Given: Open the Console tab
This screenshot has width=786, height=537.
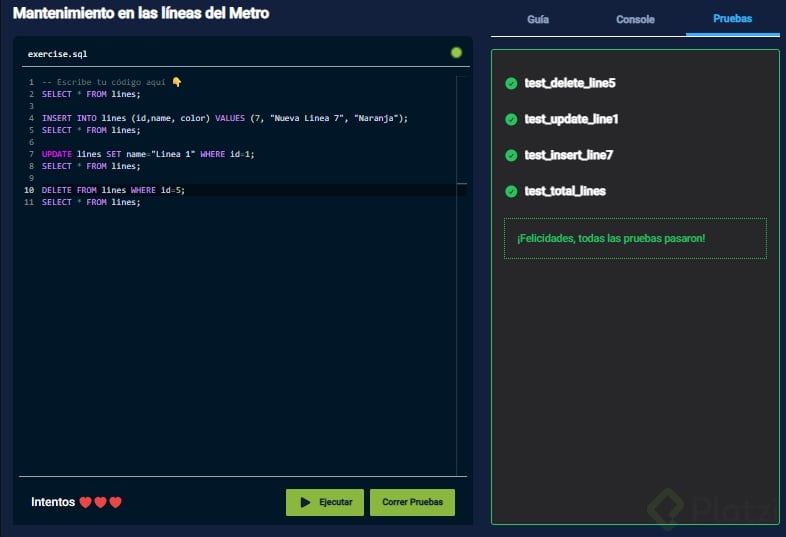Looking at the screenshot, I should [x=635, y=20].
